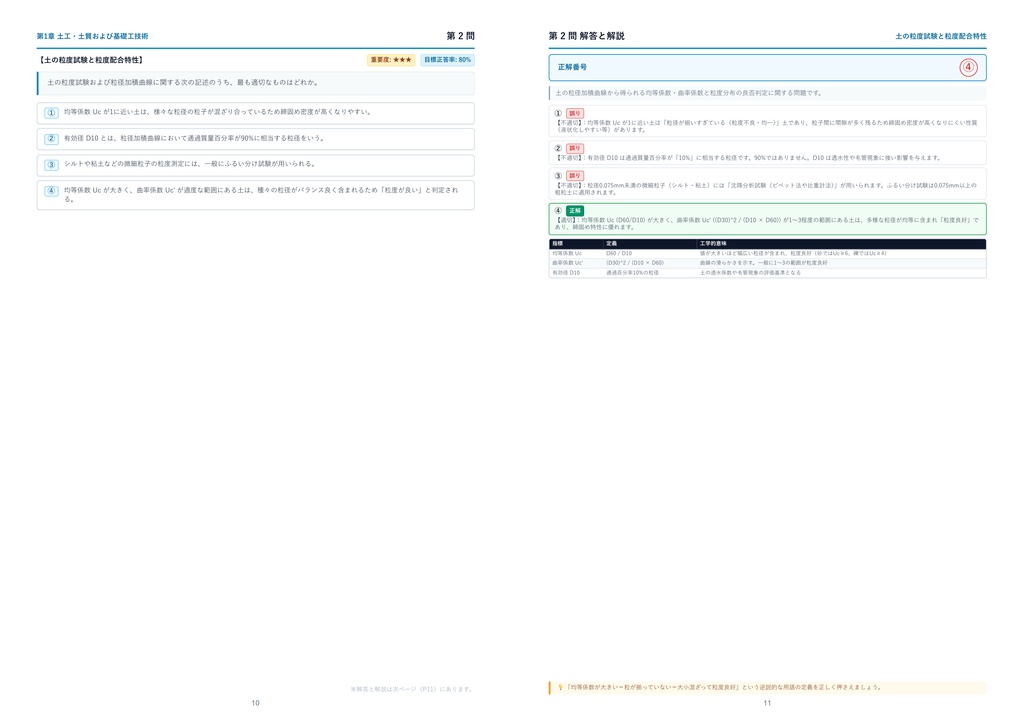Click the title 【土の粒度試験と粒度配合特性】

coord(91,60)
